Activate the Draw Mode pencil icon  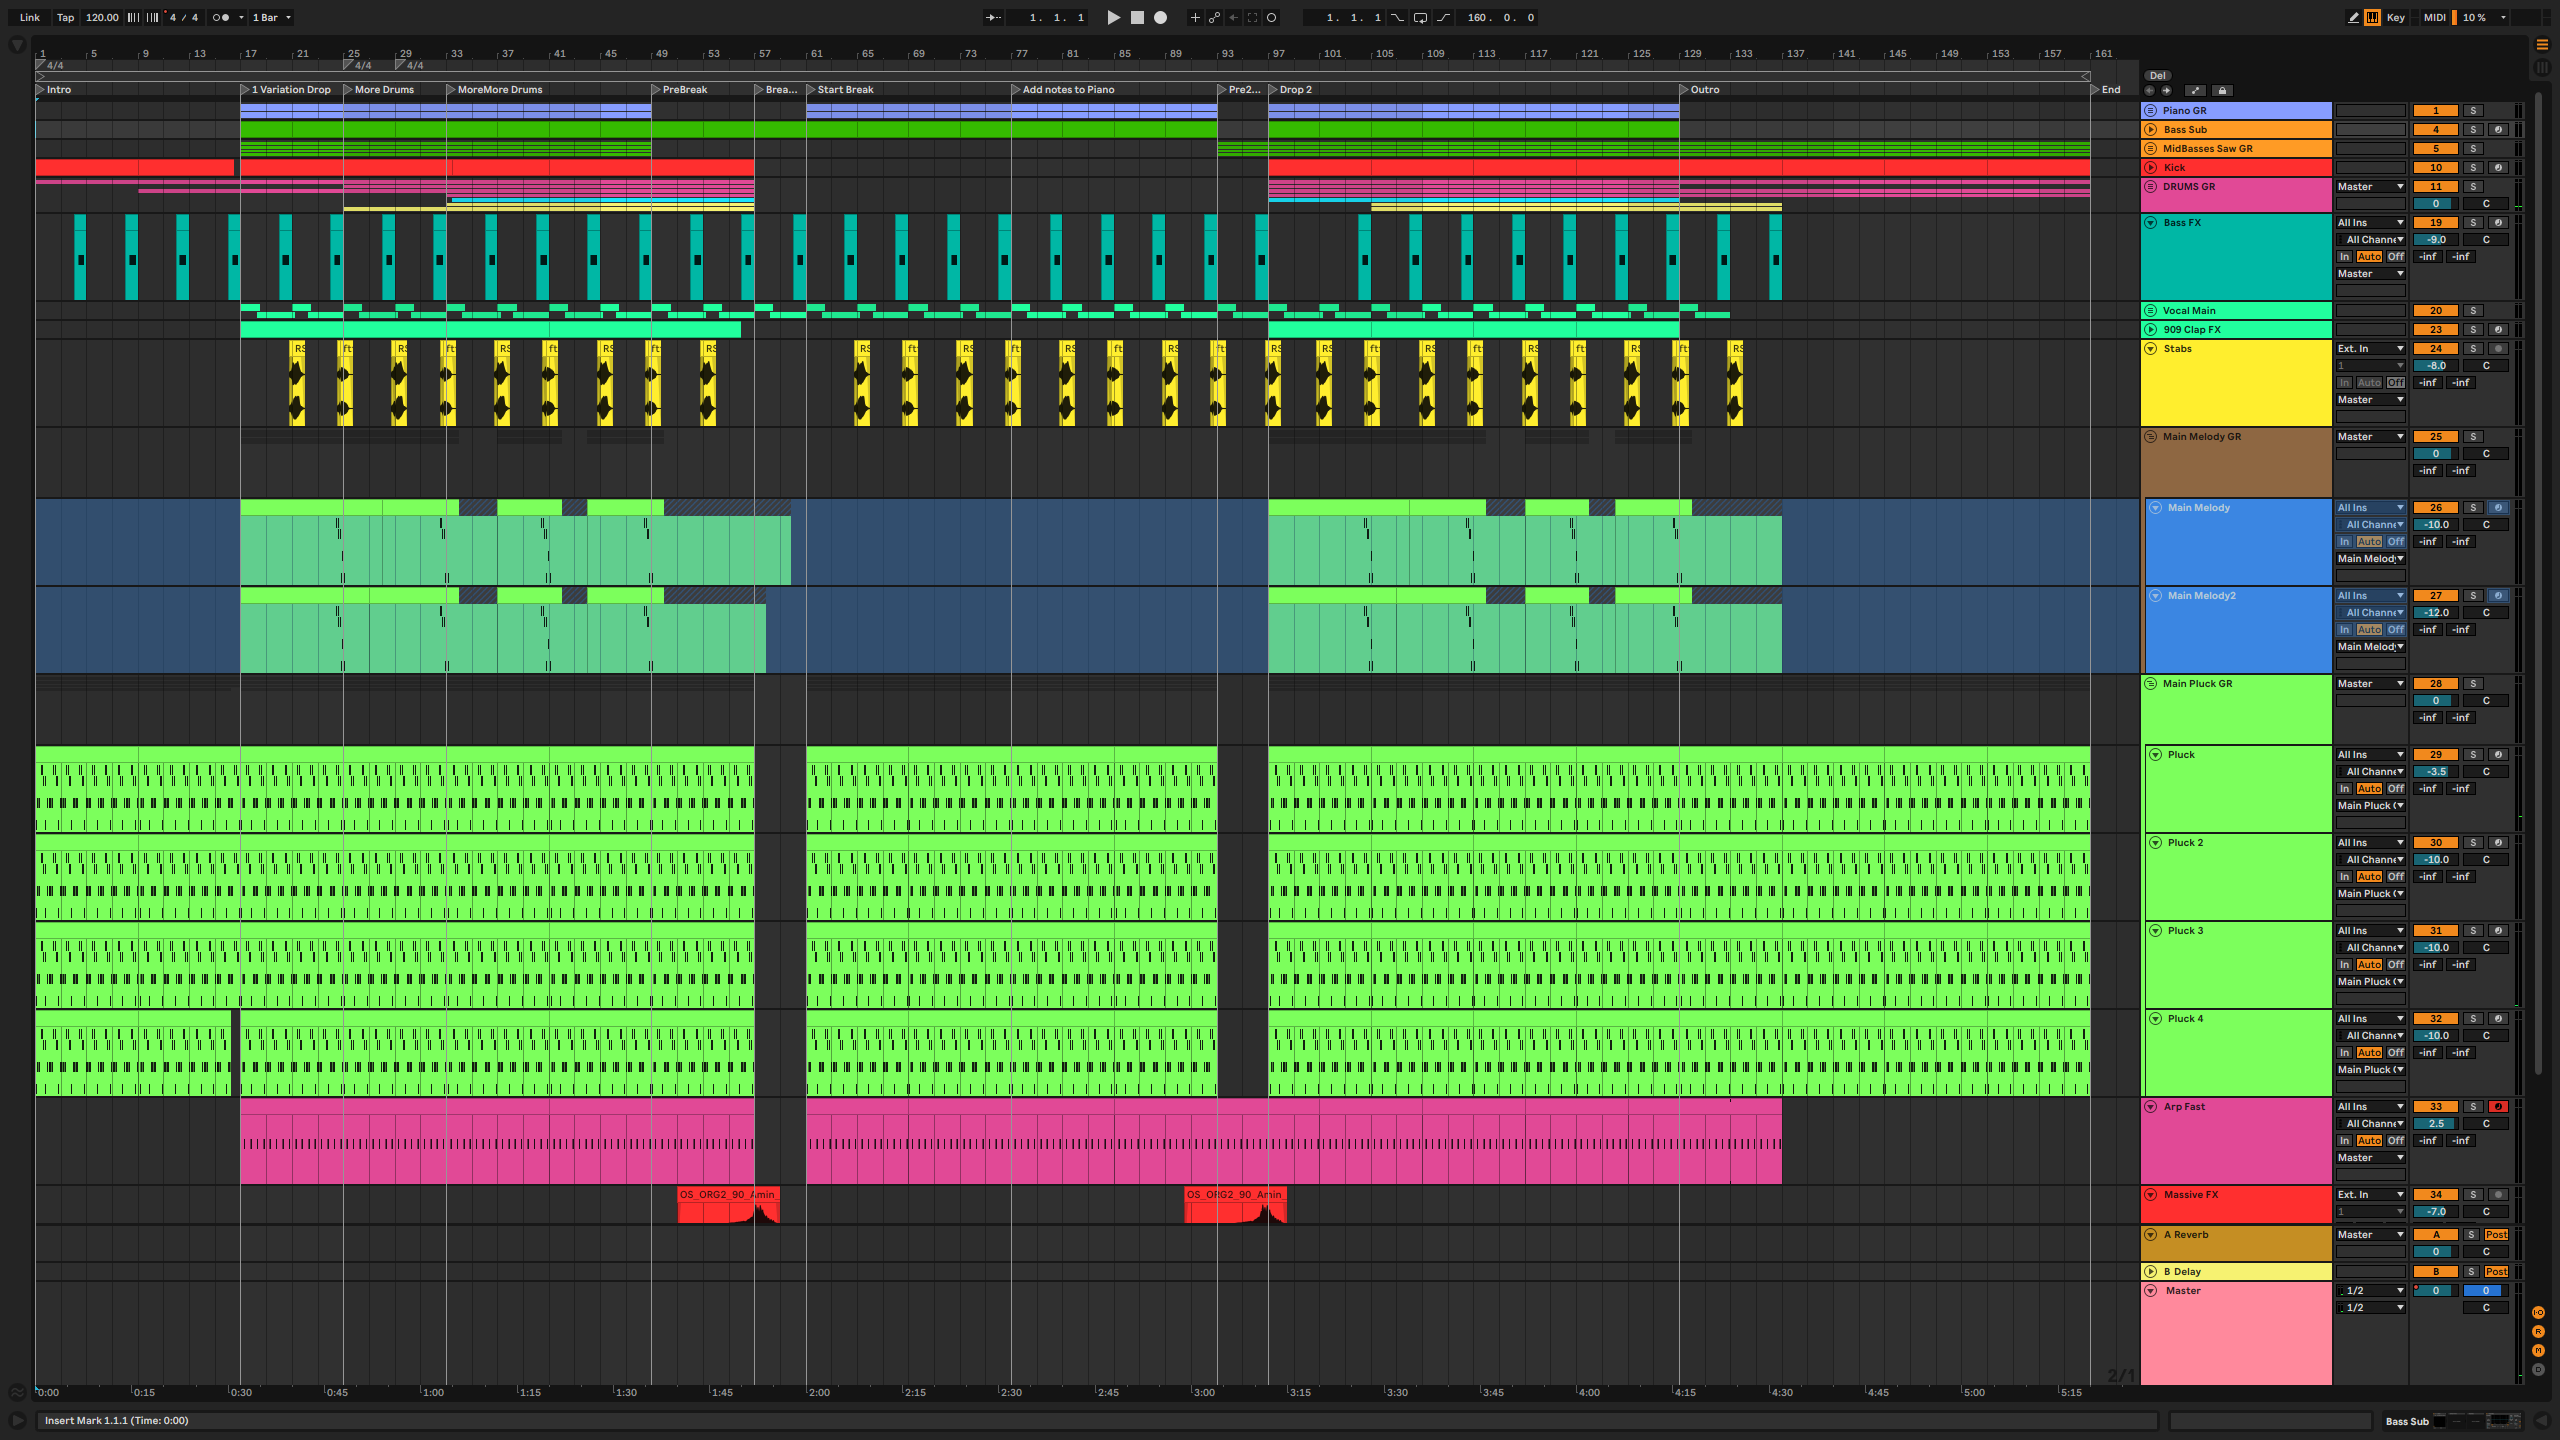[x=2353, y=17]
